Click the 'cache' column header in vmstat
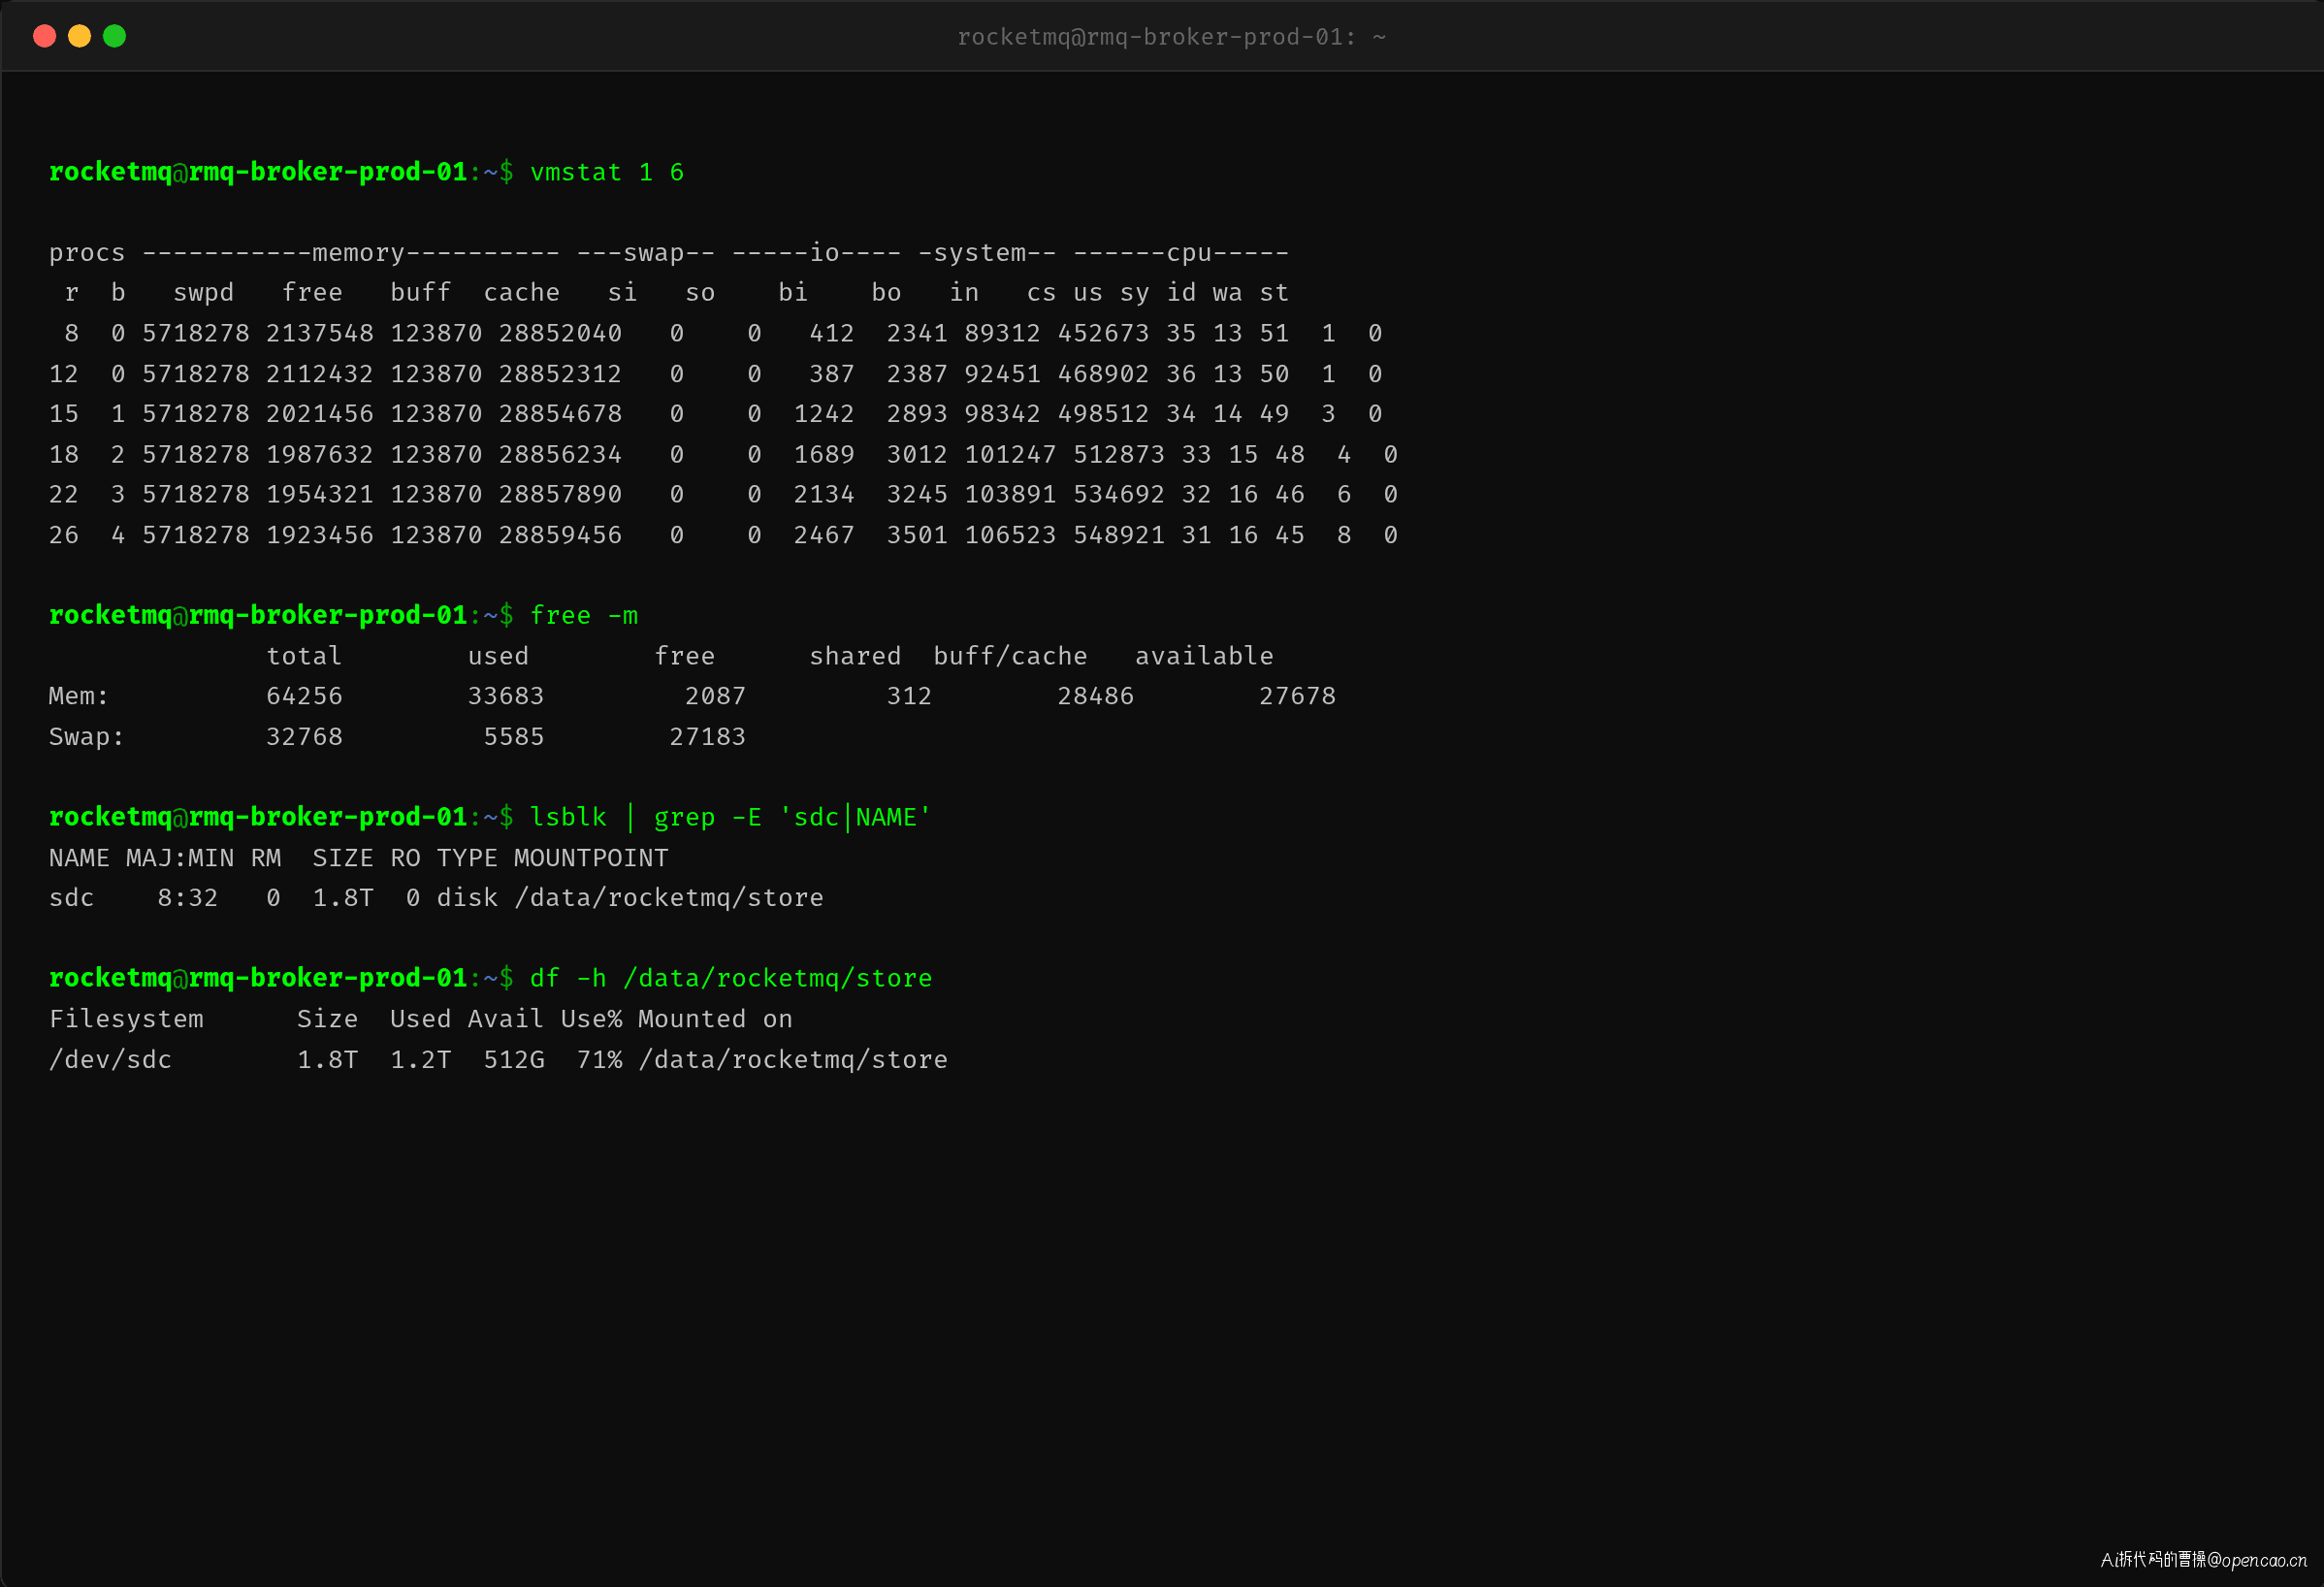The height and width of the screenshot is (1587, 2324). (x=522, y=292)
